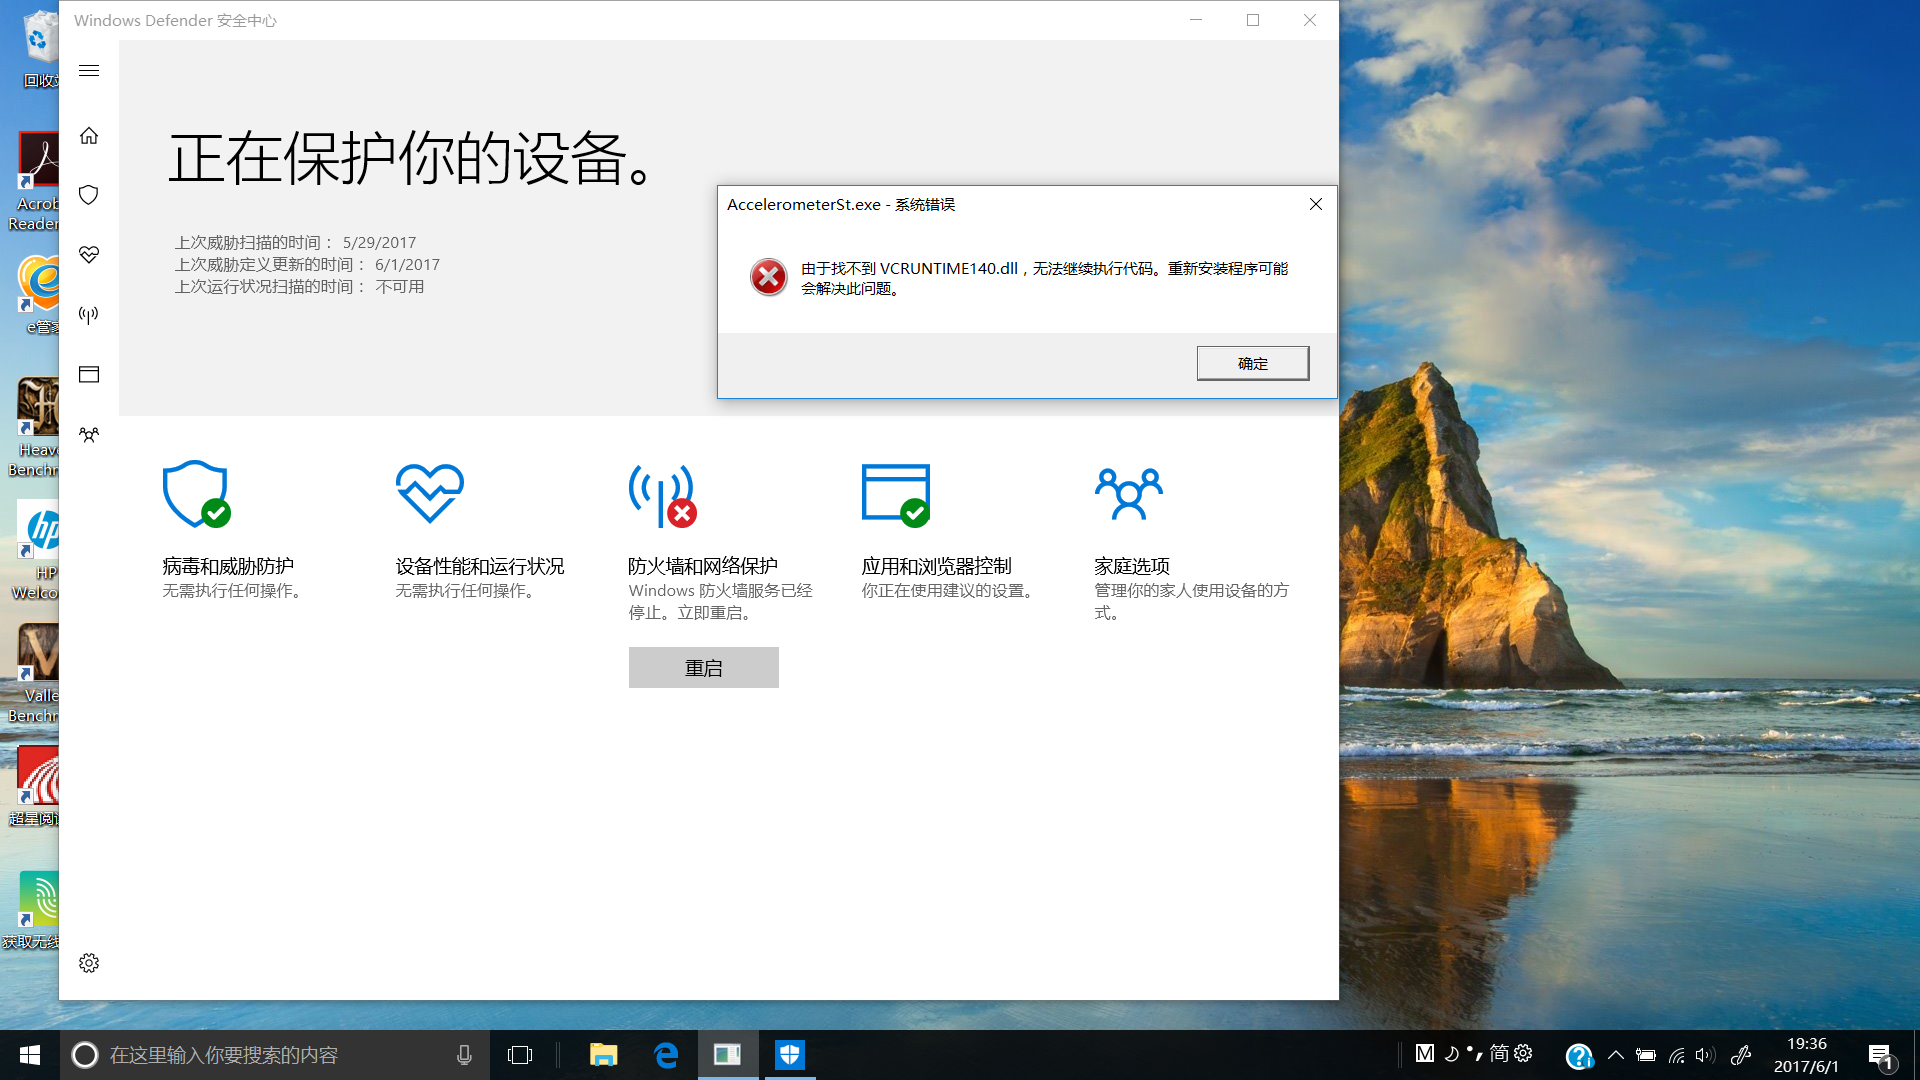
Task: Launch Microsoft Edge from taskbar
Action: [x=666, y=1055]
